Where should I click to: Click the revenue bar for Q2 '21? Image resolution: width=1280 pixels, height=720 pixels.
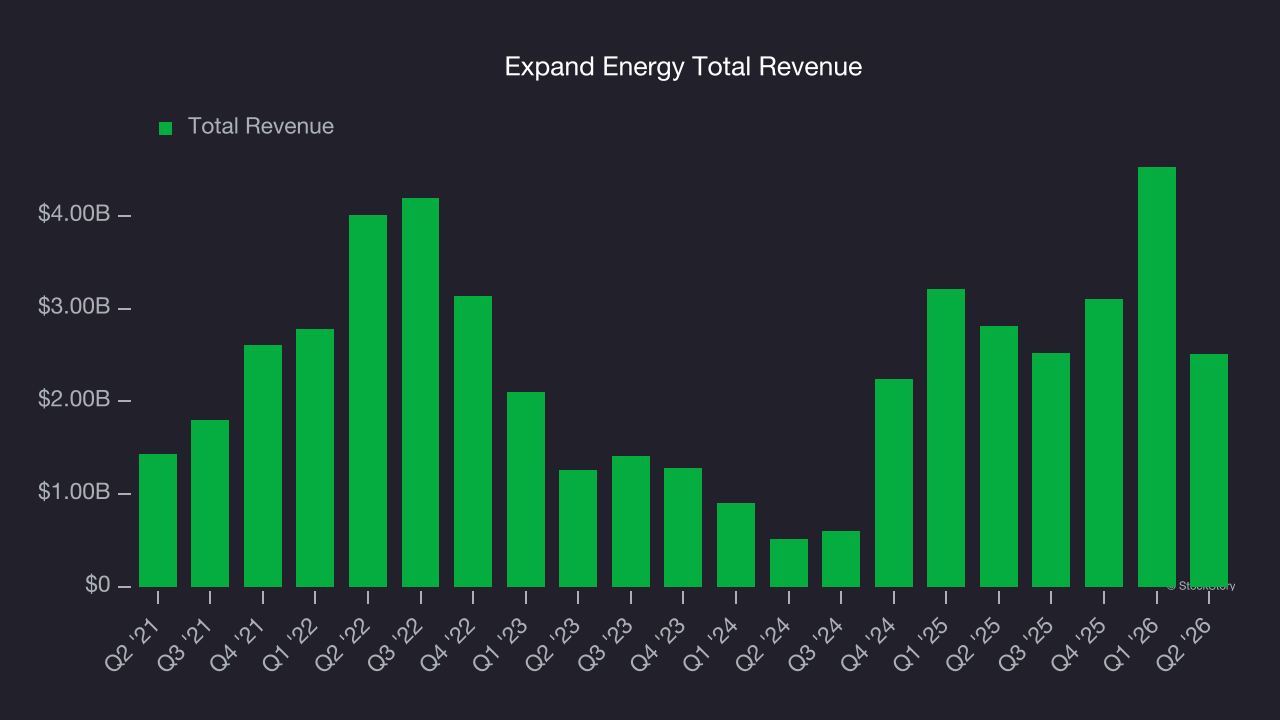click(158, 520)
